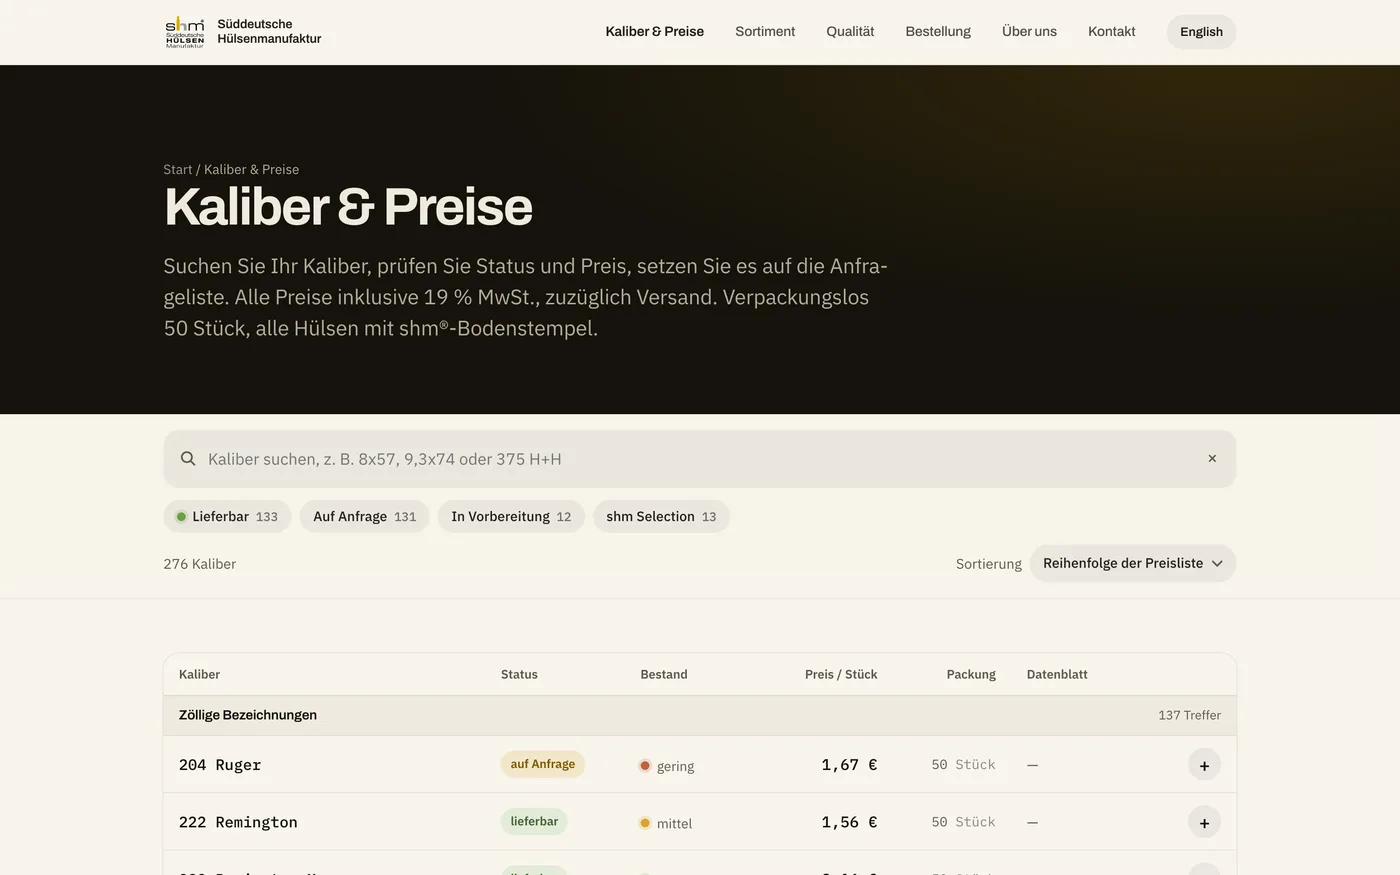
Task: Click the 222 Remington caliber name
Action: coord(238,822)
